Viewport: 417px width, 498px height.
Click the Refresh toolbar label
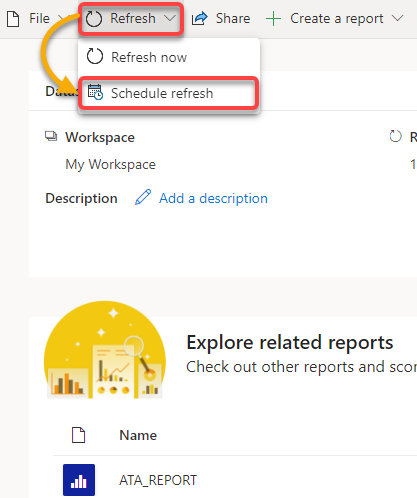tap(133, 18)
